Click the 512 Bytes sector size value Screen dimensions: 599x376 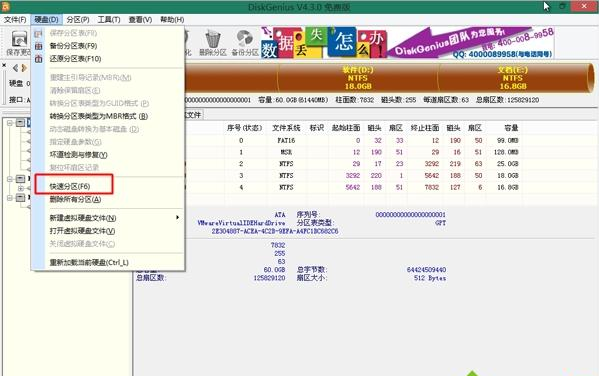point(430,278)
